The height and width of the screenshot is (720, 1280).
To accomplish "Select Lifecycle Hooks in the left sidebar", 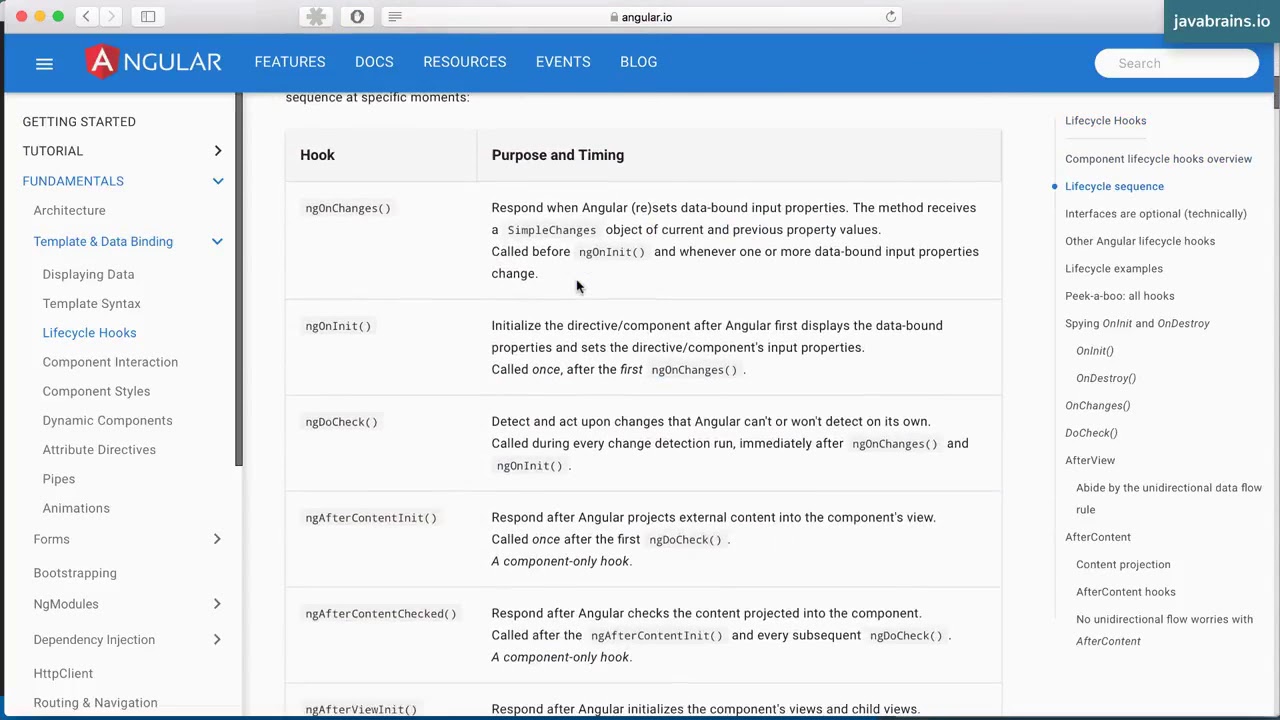I will (89, 333).
